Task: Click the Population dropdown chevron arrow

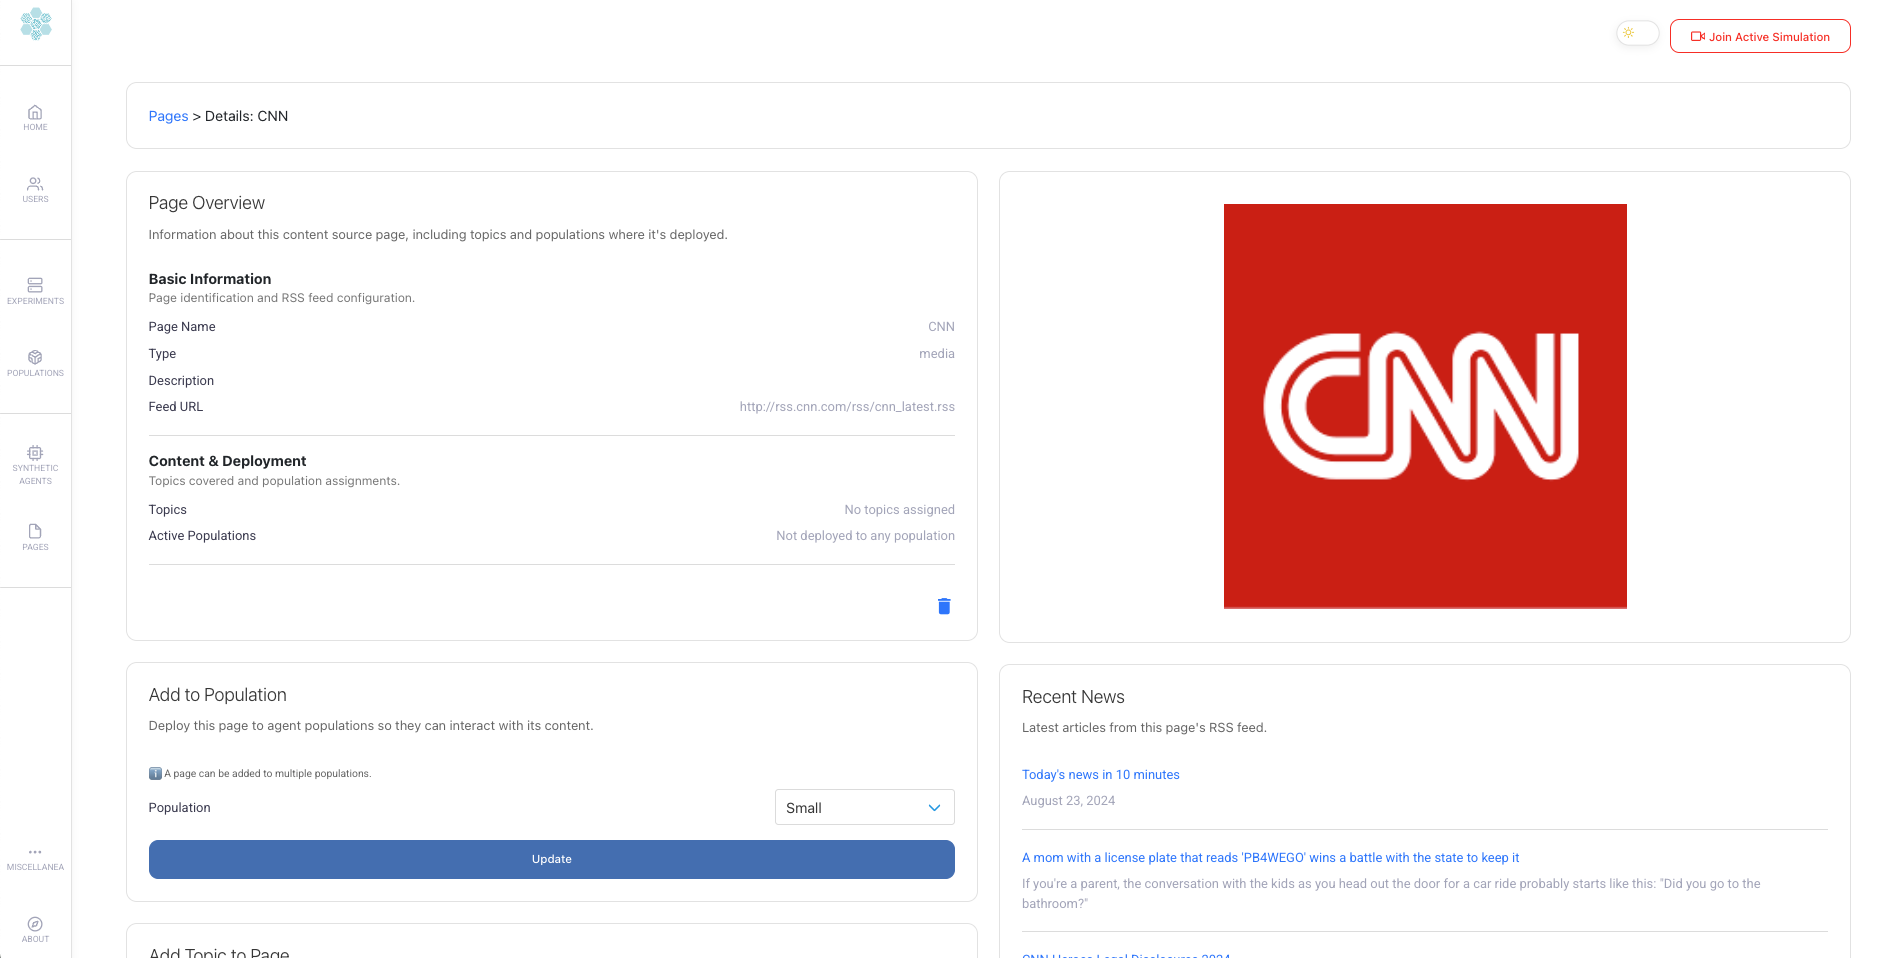Action: pos(934,808)
